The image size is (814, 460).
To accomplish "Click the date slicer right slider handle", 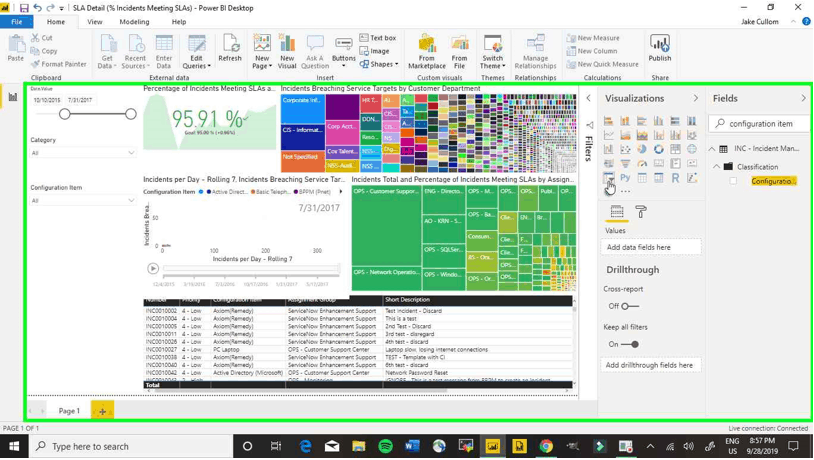I will pyautogui.click(x=131, y=114).
